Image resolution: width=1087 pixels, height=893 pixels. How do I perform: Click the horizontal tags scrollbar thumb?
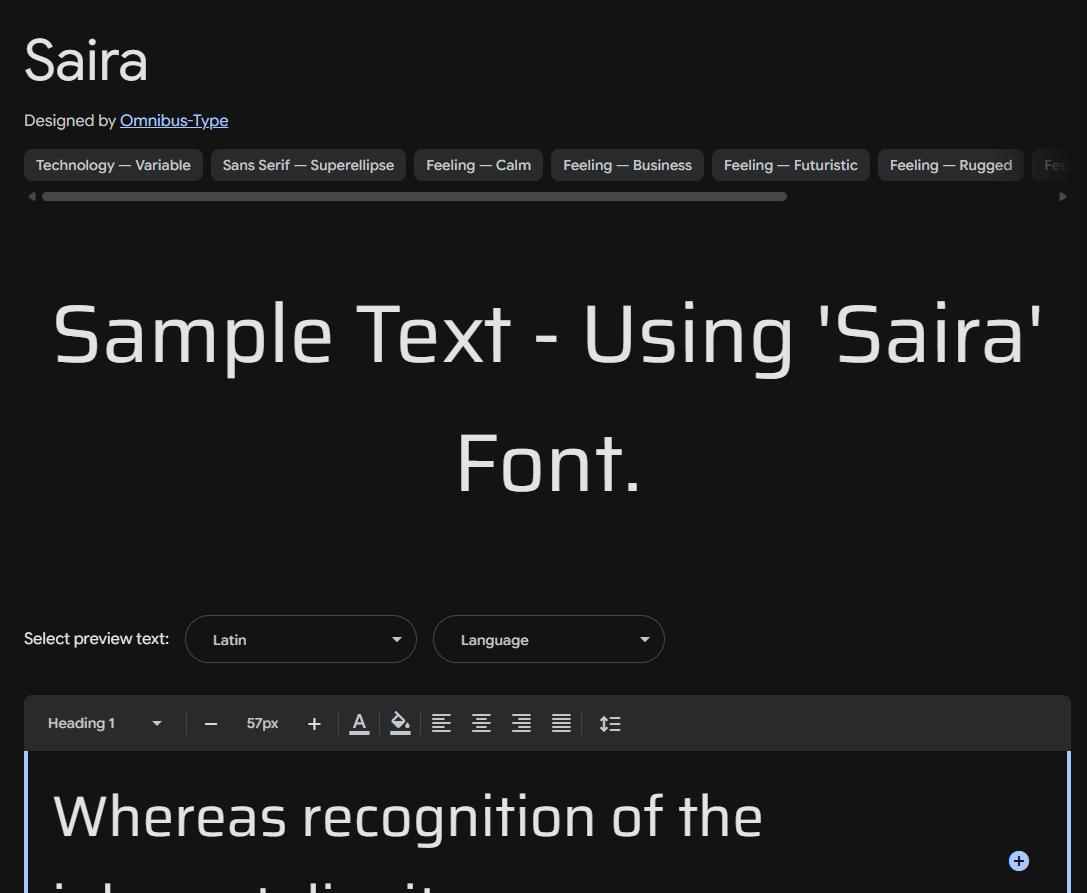click(x=415, y=197)
